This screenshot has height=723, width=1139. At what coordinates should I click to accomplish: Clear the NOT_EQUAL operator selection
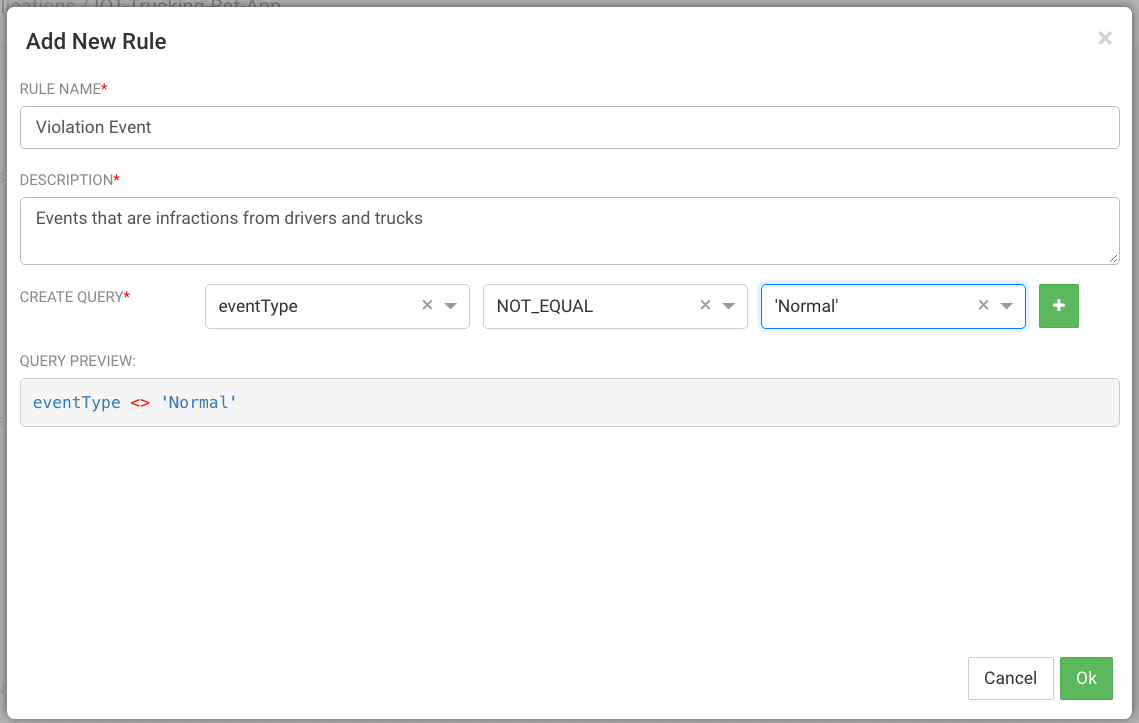pos(705,305)
